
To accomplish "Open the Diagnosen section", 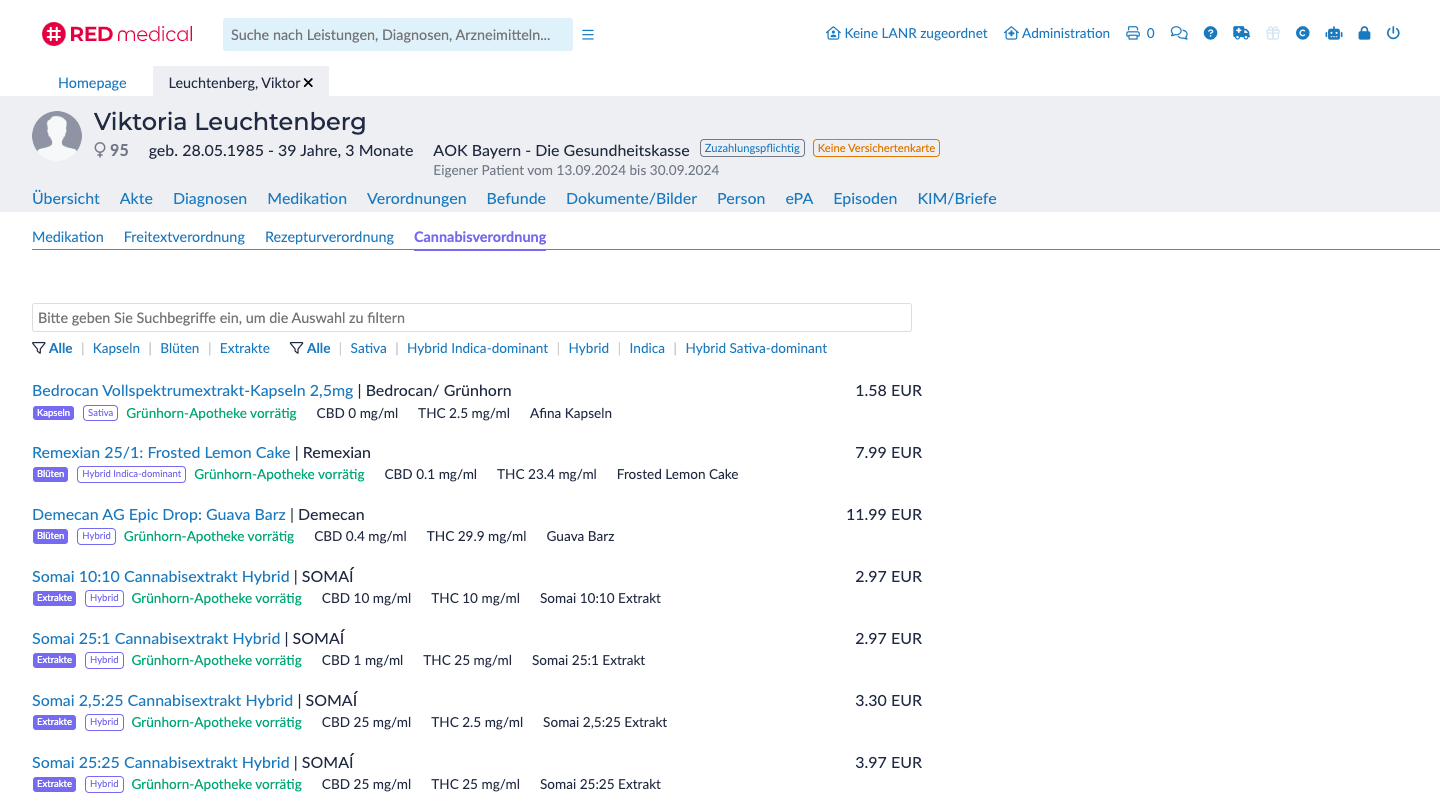I will [210, 198].
